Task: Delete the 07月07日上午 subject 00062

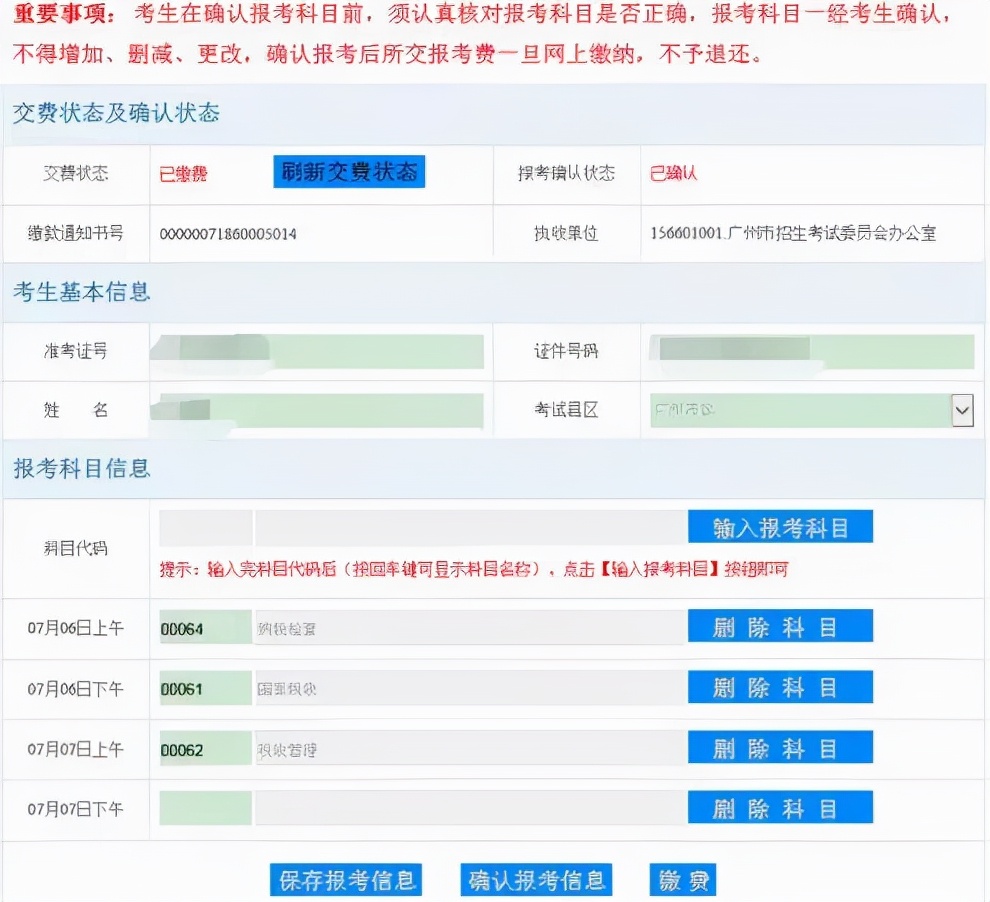Action: [x=780, y=747]
